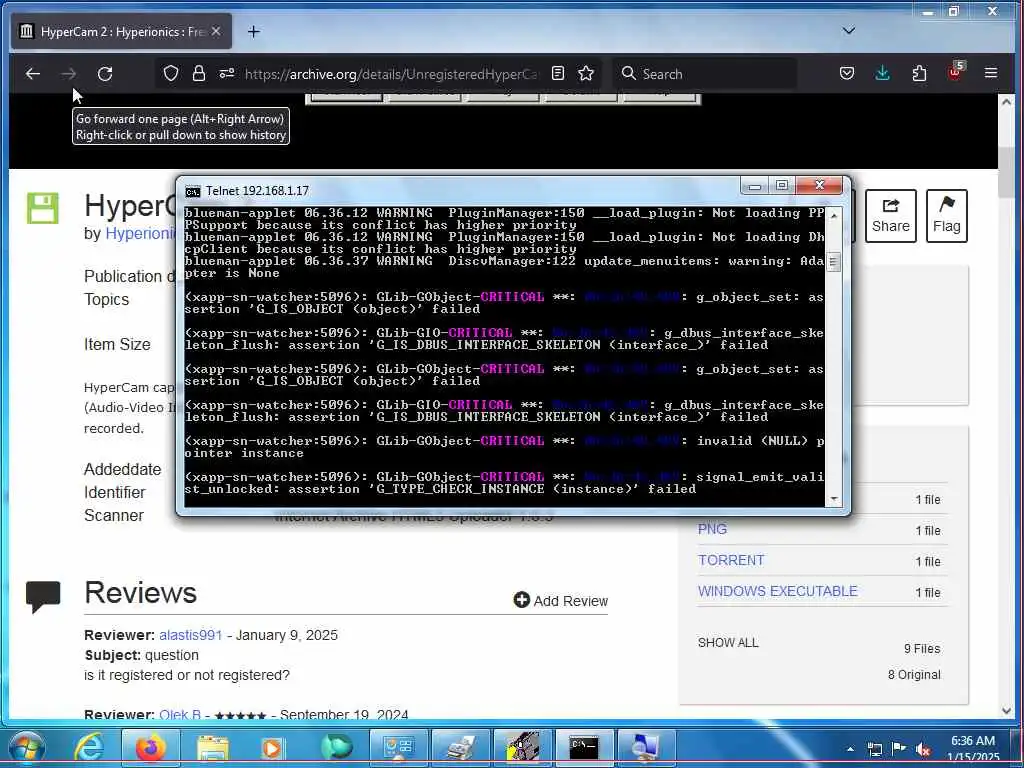Image resolution: width=1024 pixels, height=768 pixels.
Task: Close the HyperCam 2 tab
Action: click(216, 31)
